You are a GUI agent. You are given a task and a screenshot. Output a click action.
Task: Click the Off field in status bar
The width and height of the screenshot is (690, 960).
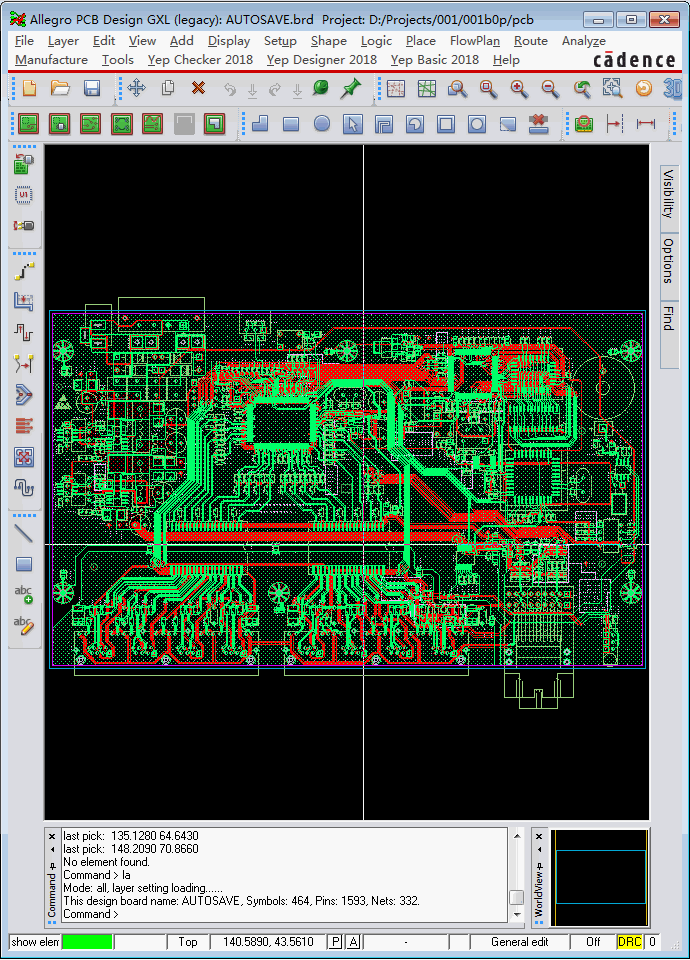(x=593, y=942)
